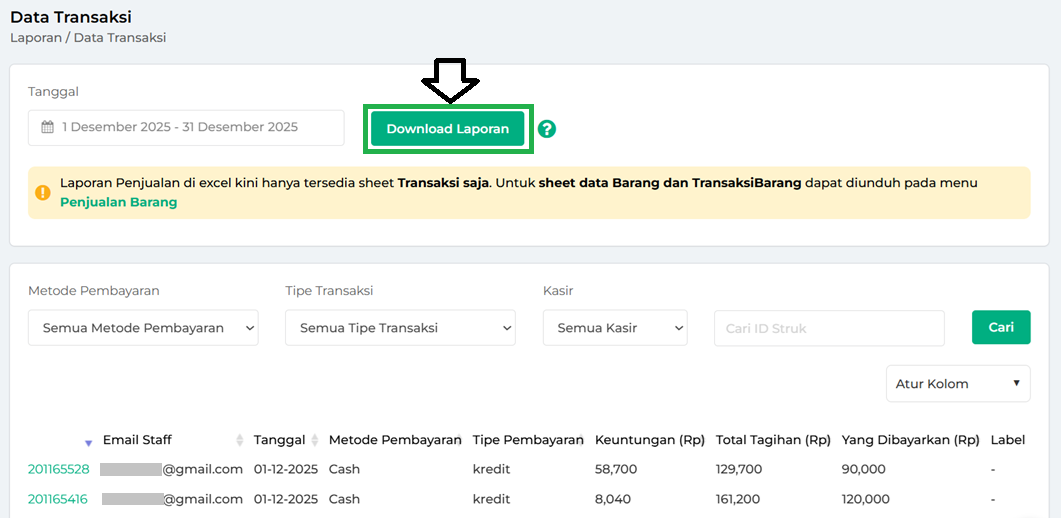The width and height of the screenshot is (1061, 518).
Task: Open the Semua Metode Pembayaran dropdown
Action: tap(143, 328)
